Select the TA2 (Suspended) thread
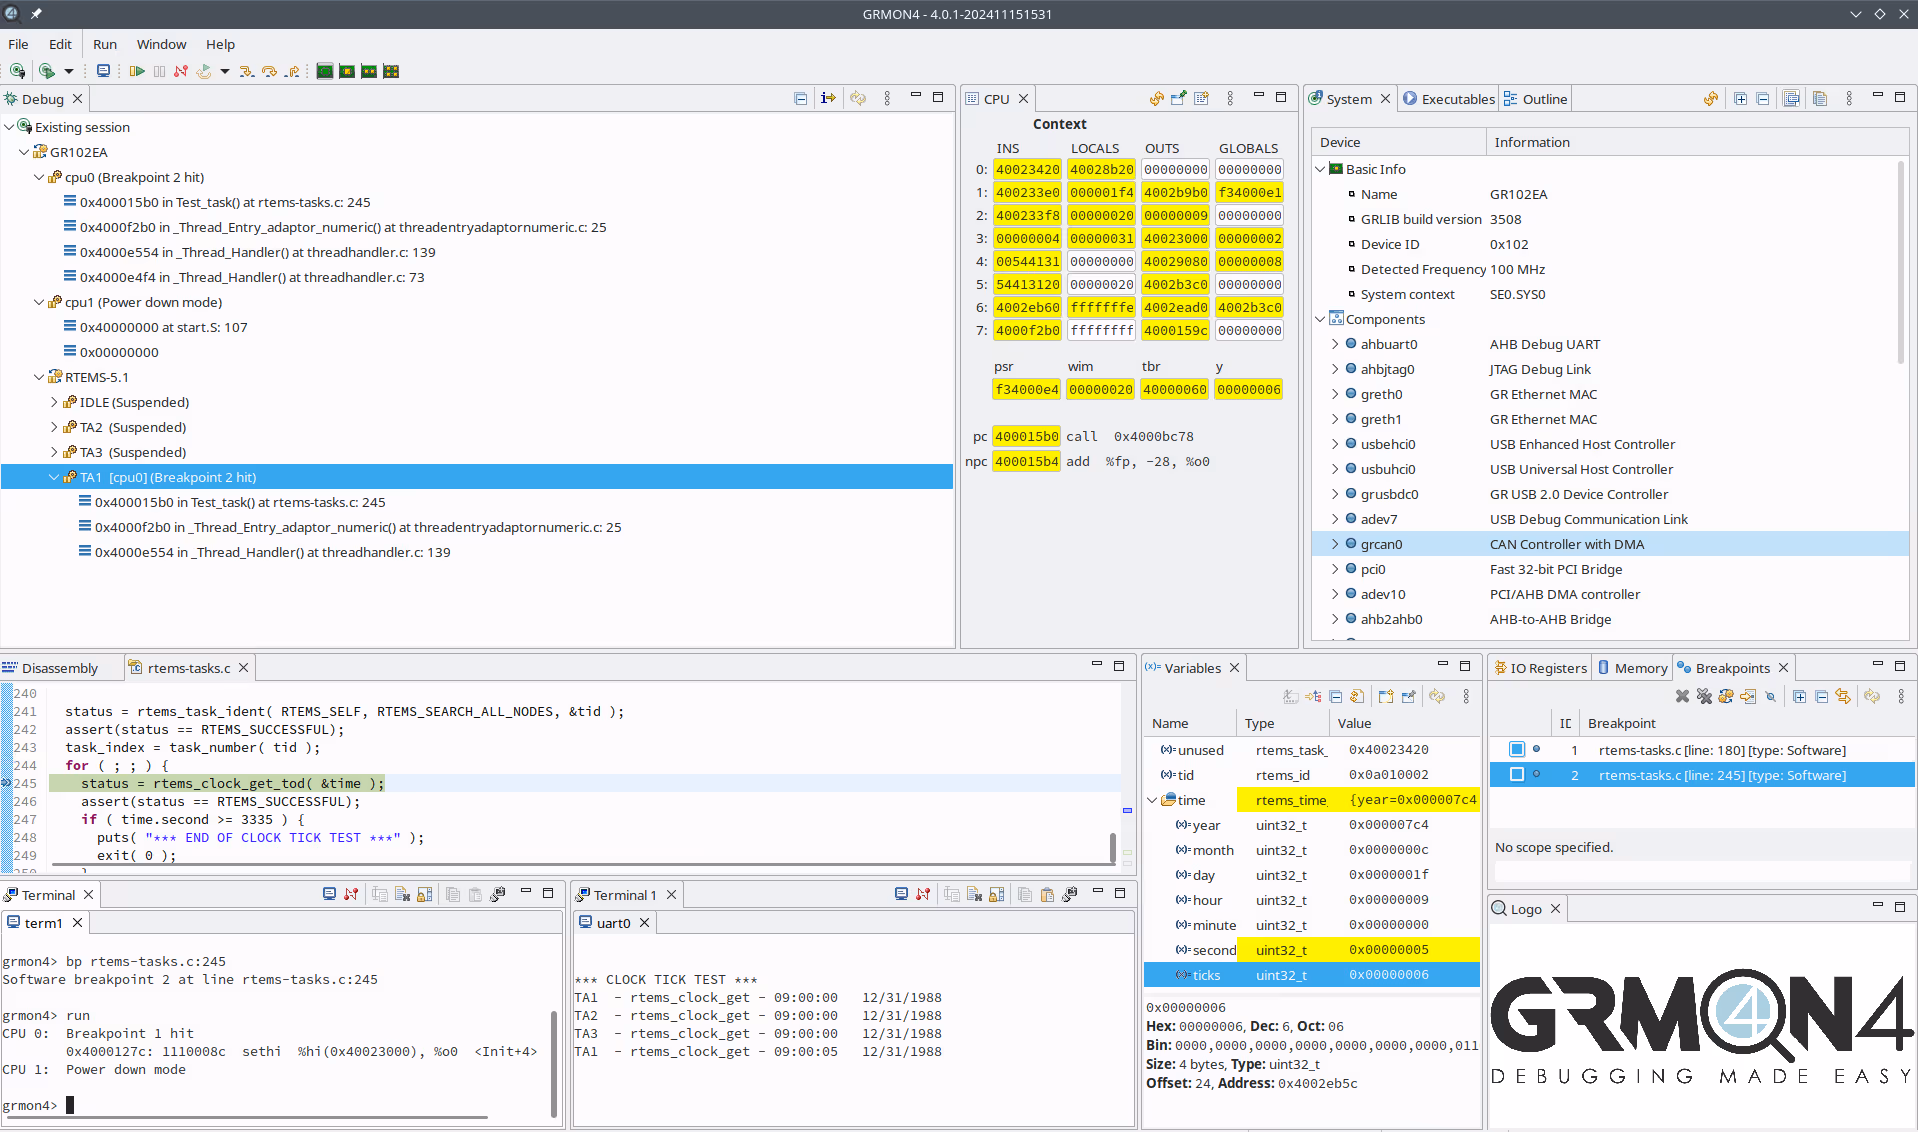 point(132,427)
